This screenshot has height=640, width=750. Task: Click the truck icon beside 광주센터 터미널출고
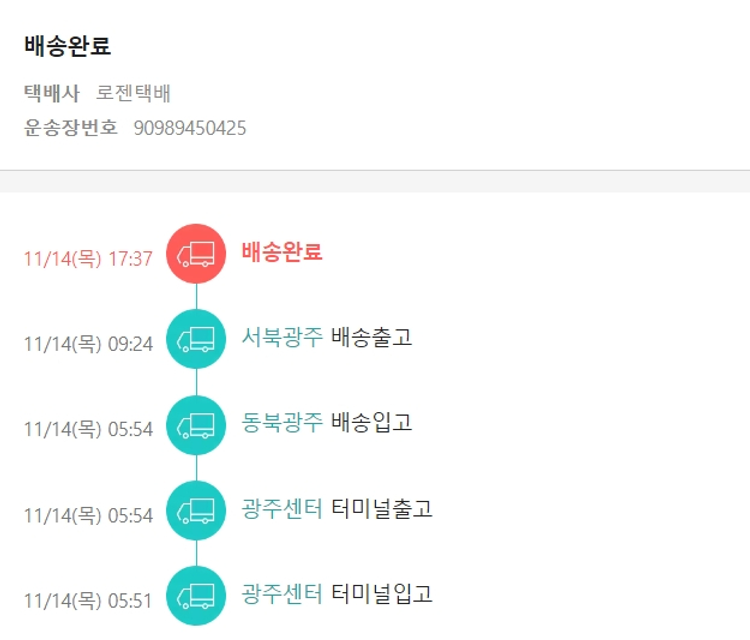point(196,511)
